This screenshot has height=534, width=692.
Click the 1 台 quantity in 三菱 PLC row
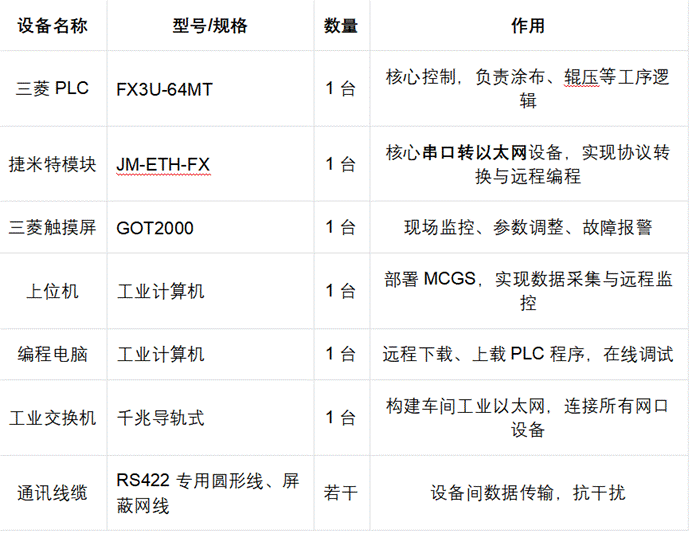[x=341, y=89]
